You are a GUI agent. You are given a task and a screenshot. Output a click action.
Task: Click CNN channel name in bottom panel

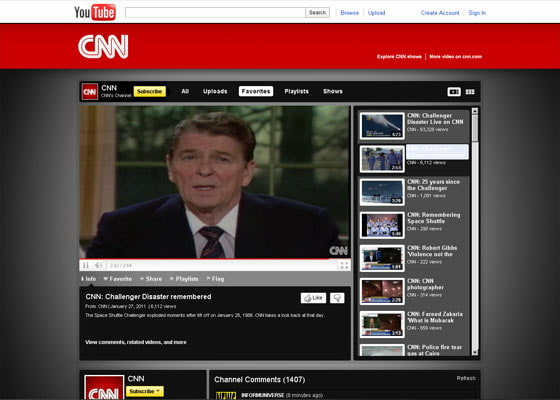[136, 379]
